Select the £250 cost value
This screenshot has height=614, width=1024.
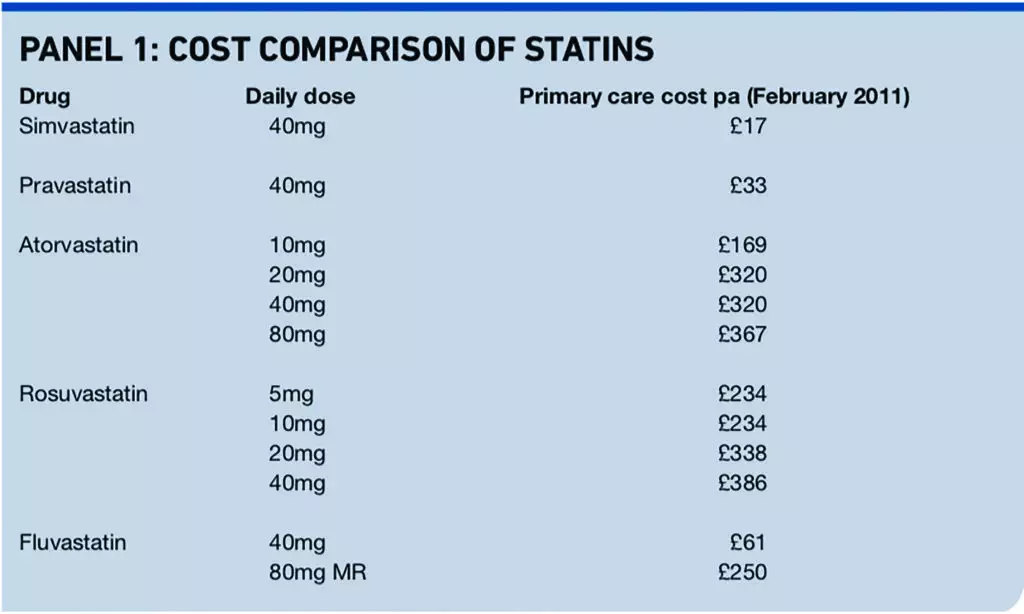coord(742,572)
